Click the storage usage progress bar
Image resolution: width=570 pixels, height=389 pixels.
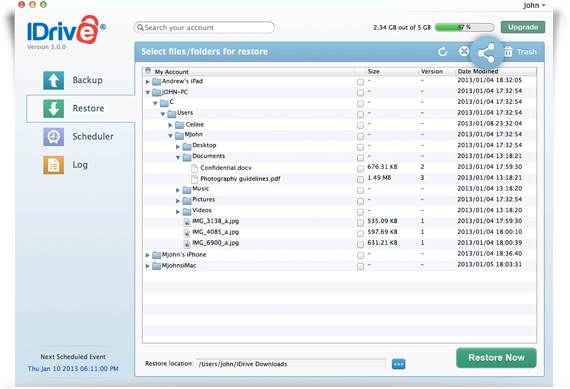coord(464,27)
